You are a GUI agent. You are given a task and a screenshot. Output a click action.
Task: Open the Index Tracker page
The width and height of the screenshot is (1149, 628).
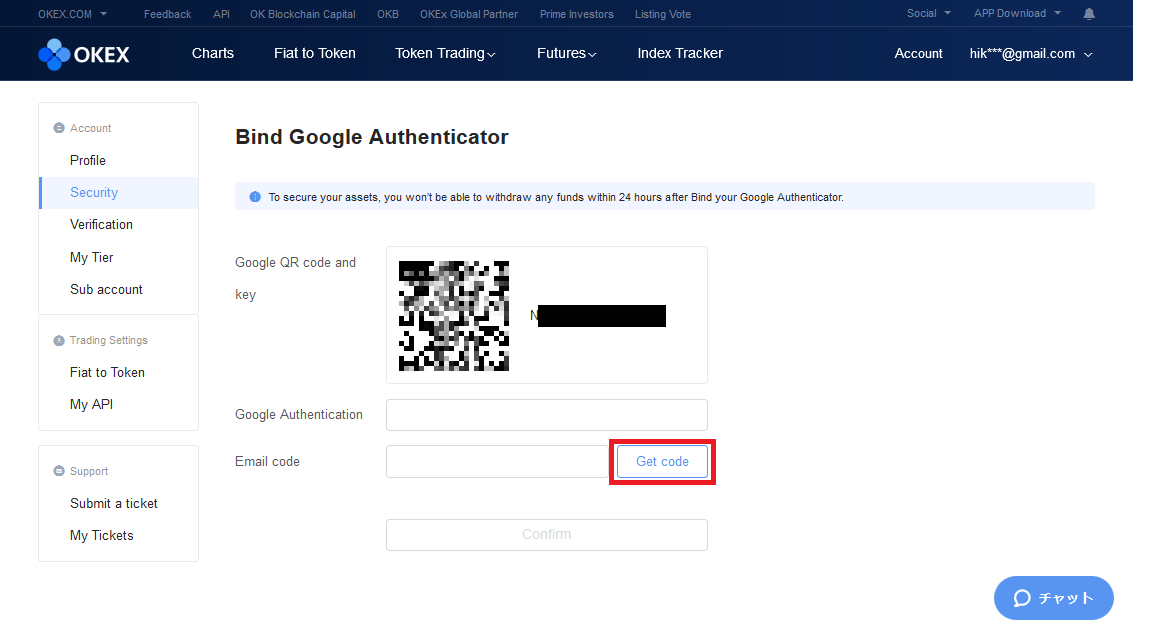680,53
